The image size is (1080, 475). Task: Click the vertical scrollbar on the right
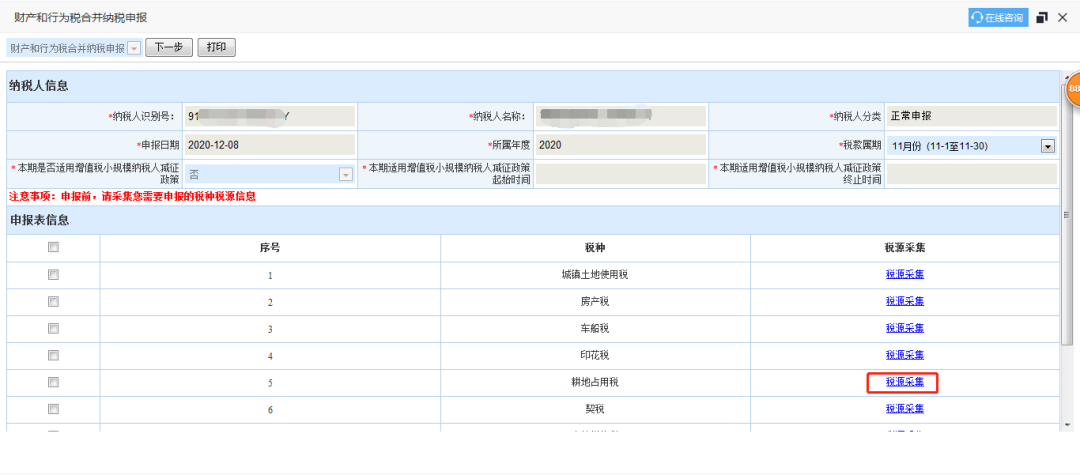(x=1066, y=250)
